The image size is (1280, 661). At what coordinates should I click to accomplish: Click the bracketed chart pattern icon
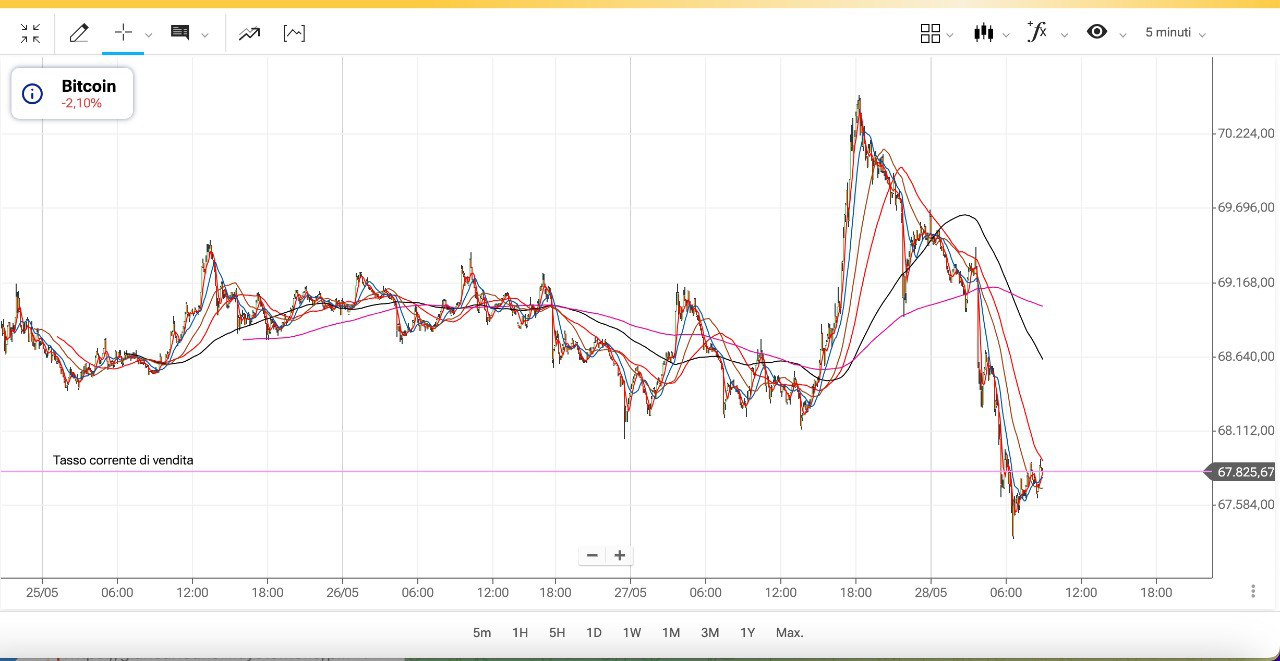click(x=294, y=33)
